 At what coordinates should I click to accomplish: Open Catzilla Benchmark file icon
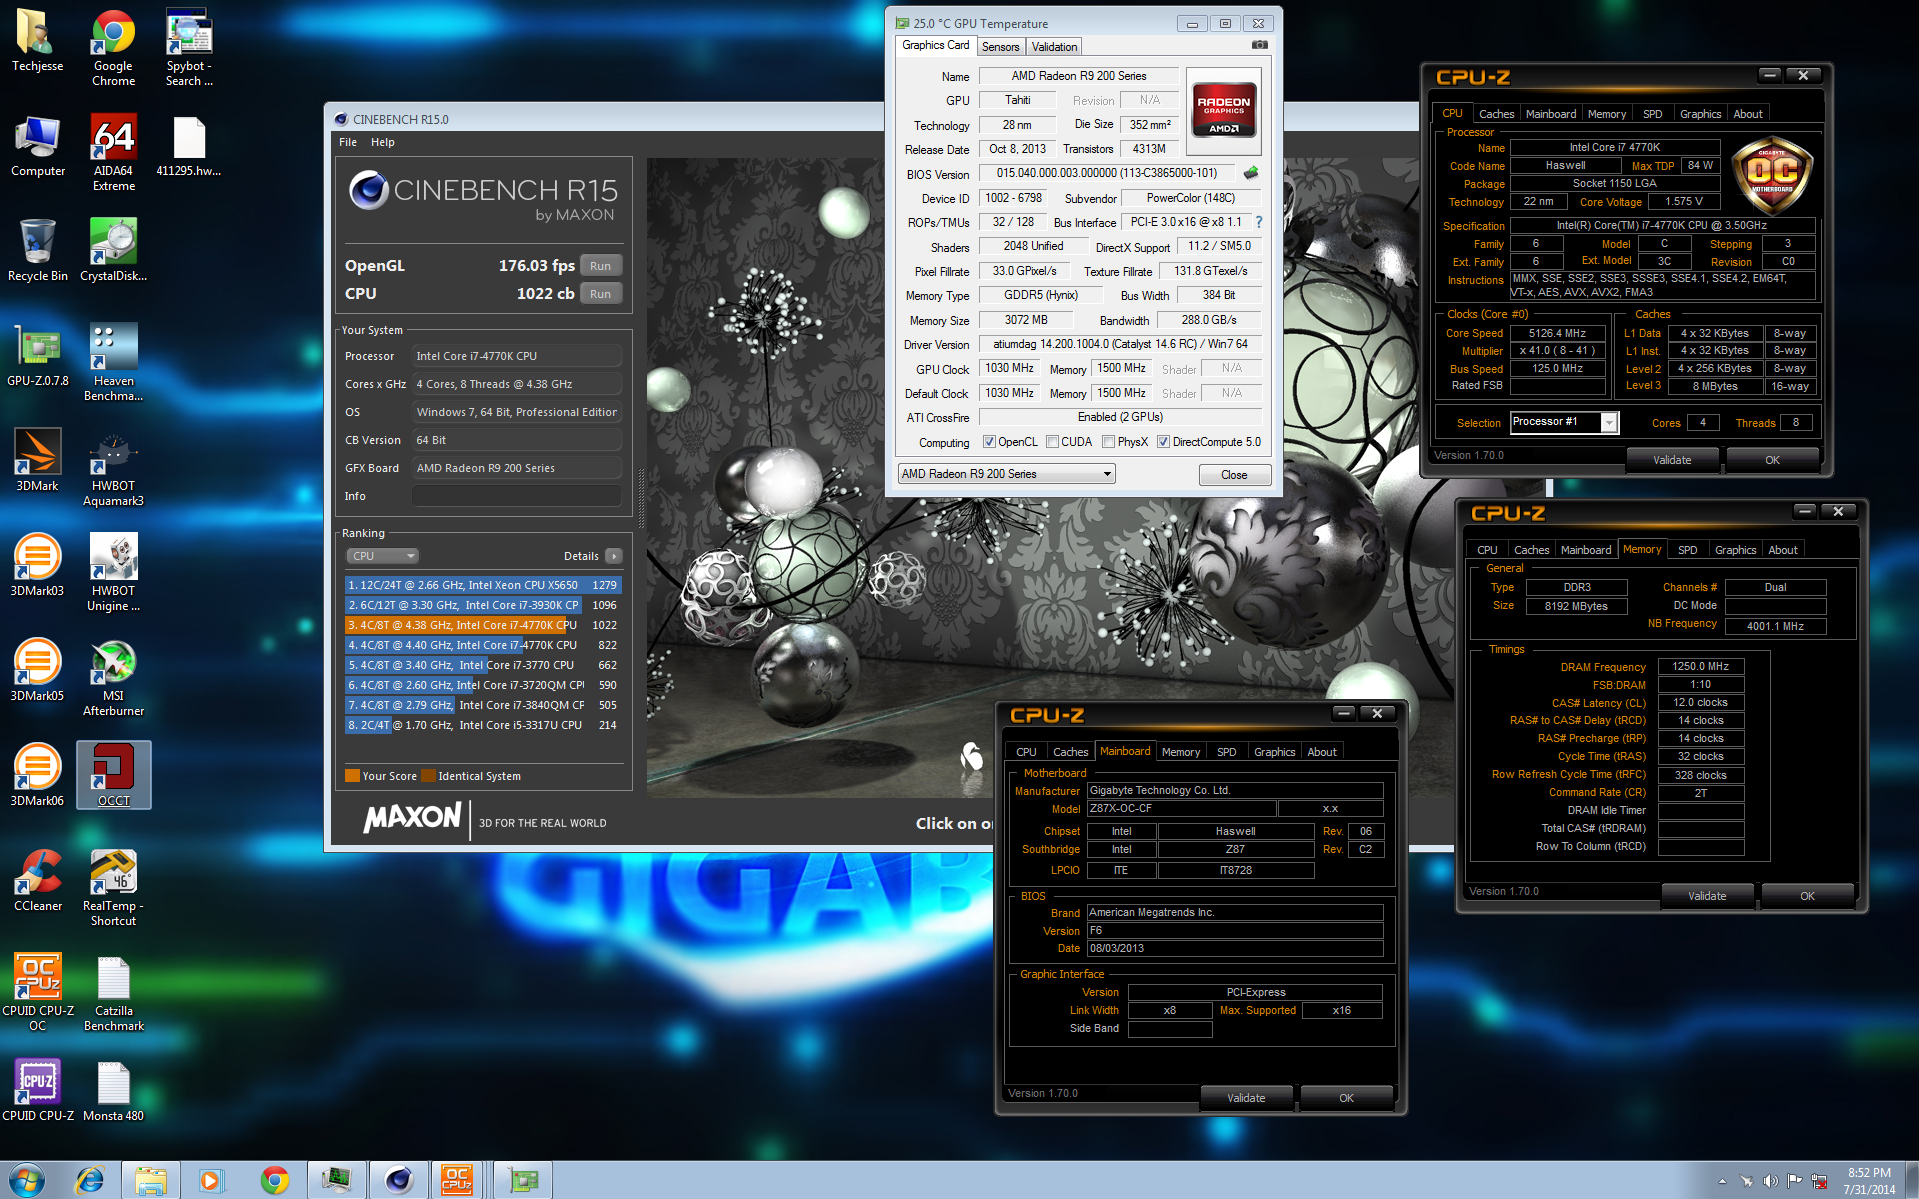(x=113, y=993)
